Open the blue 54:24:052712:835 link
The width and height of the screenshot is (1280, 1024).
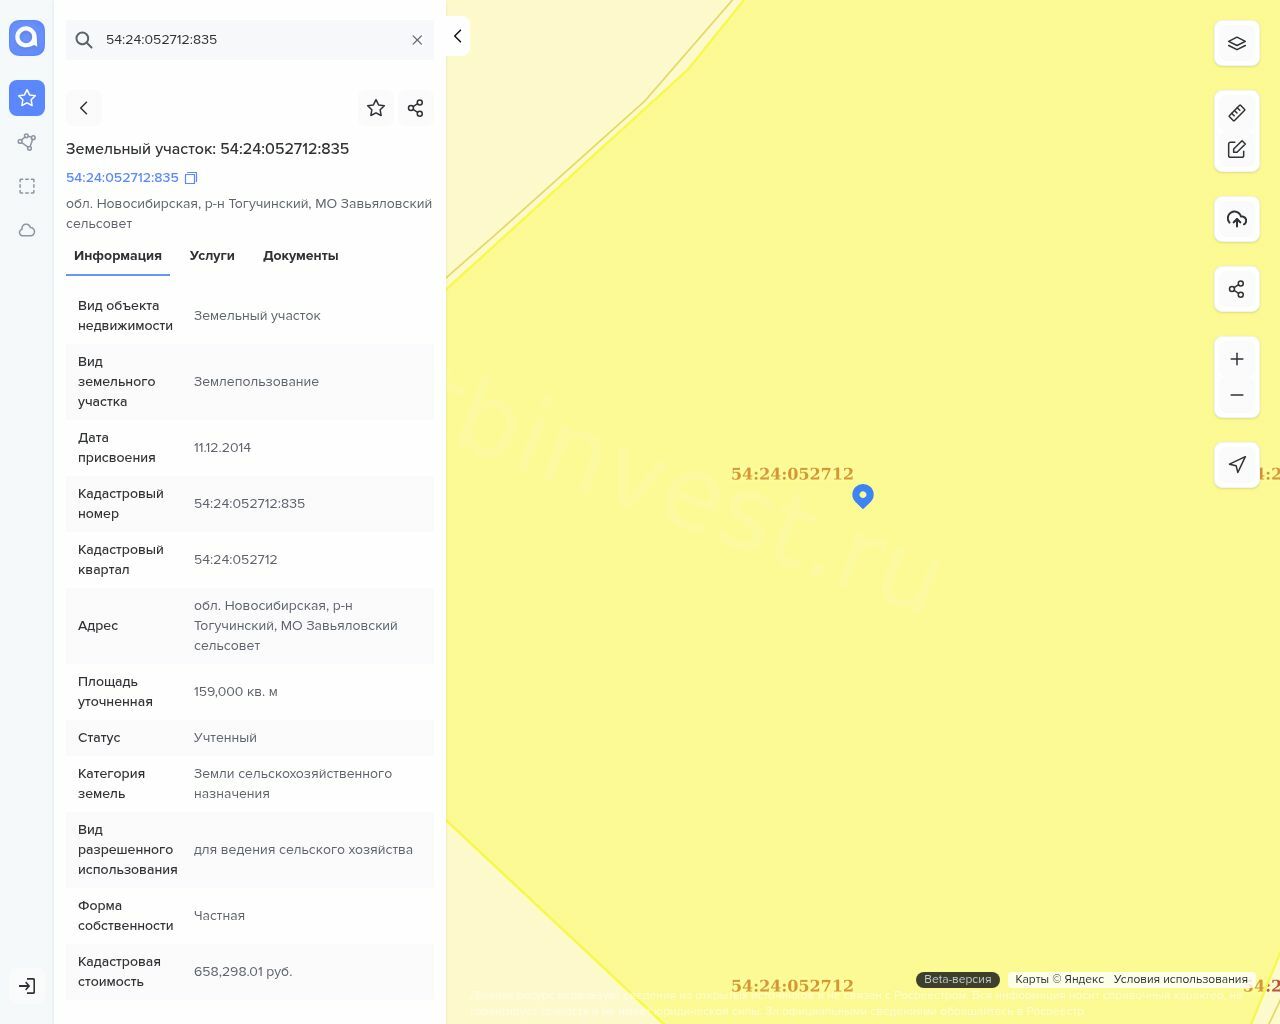coord(122,178)
